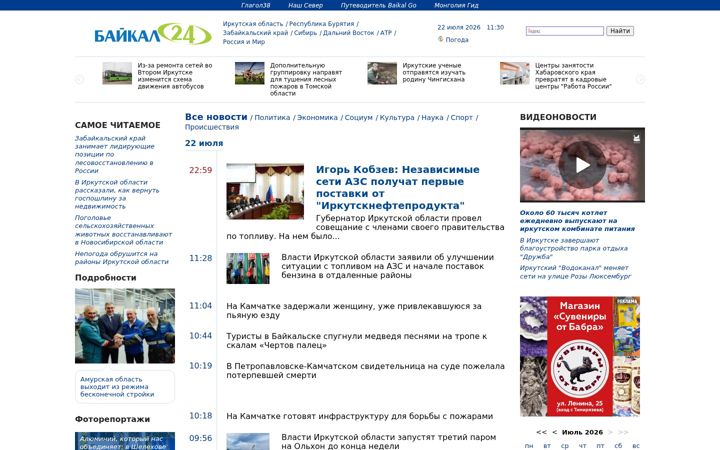This screenshot has height=450, width=720.
Task: Open Монголия Гид in the top bar
Action: pyautogui.click(x=456, y=5)
